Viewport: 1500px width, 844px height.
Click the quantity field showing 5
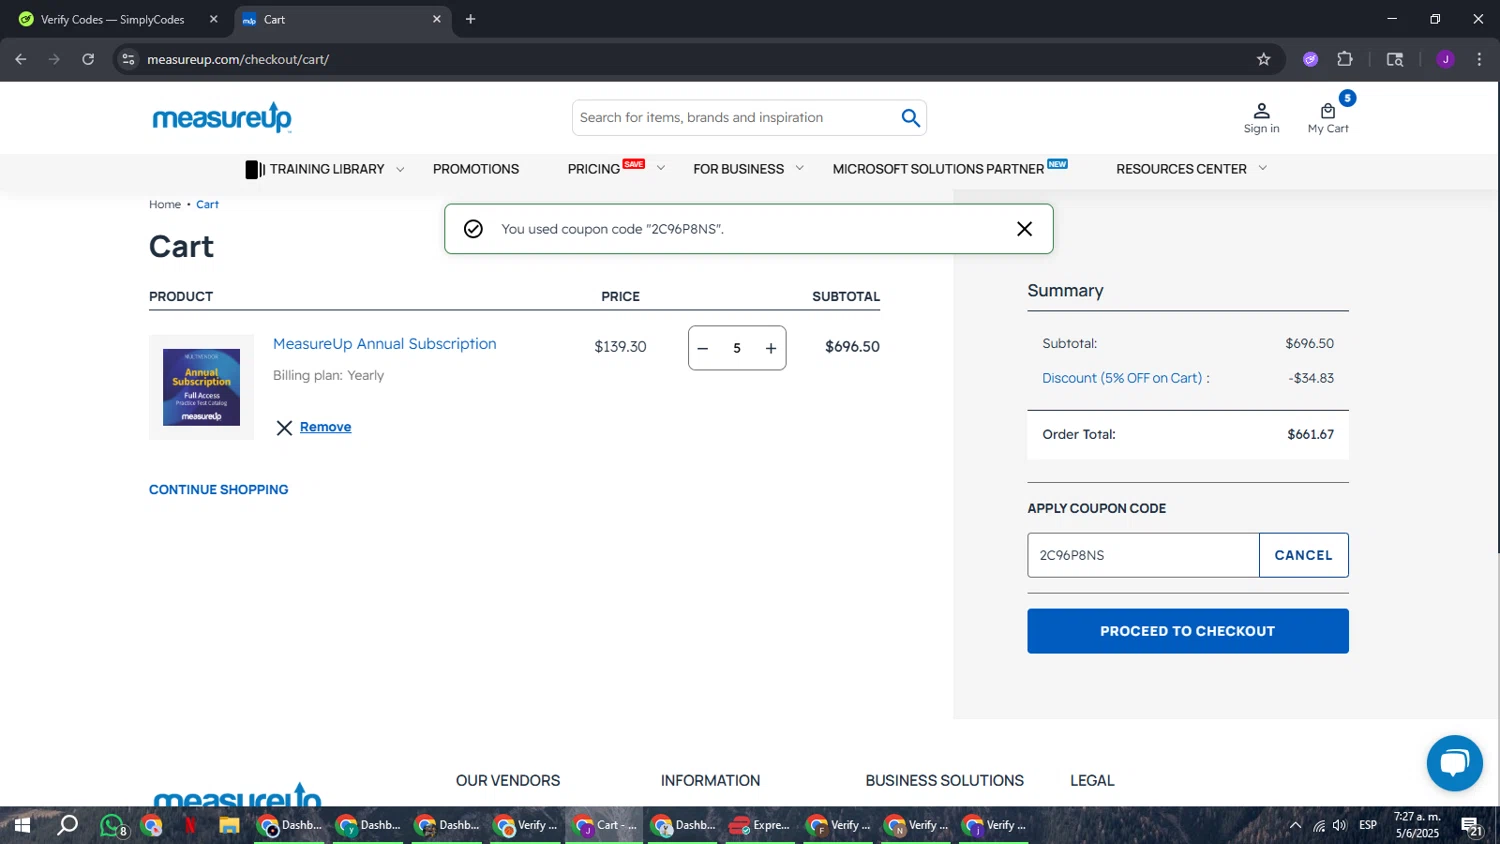737,348
